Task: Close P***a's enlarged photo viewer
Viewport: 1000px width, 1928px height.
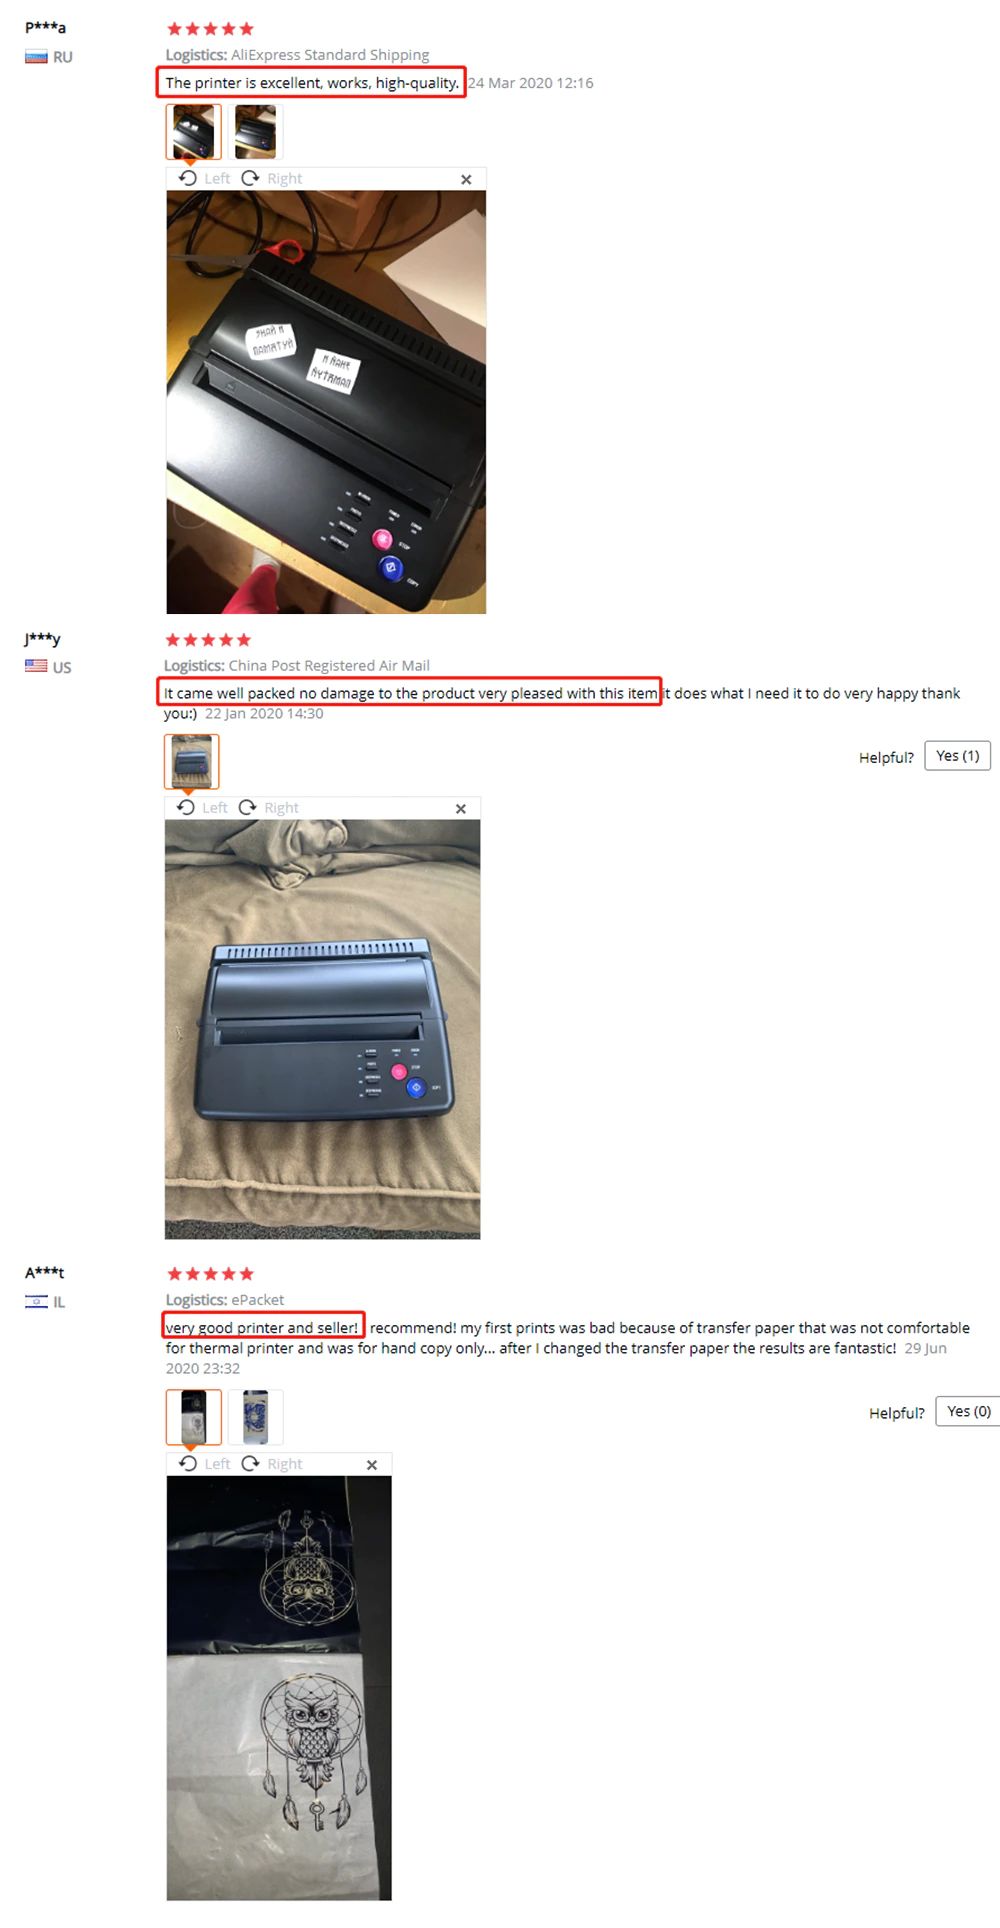Action: tap(466, 179)
